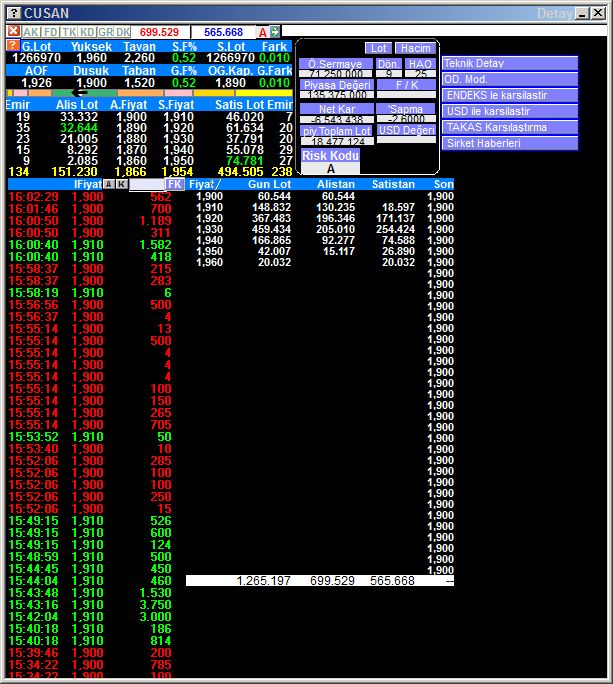Click the AOF value 1,926
The width and height of the screenshot is (613, 684).
pos(36,83)
